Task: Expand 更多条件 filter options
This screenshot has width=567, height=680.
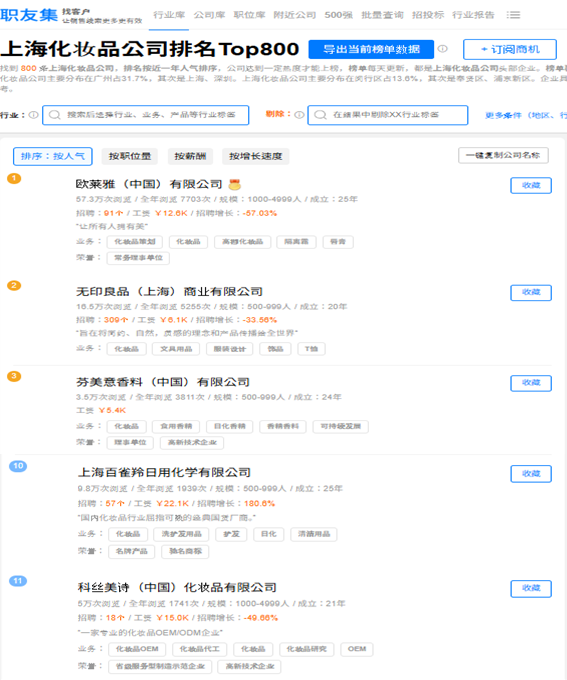Action: 525,115
